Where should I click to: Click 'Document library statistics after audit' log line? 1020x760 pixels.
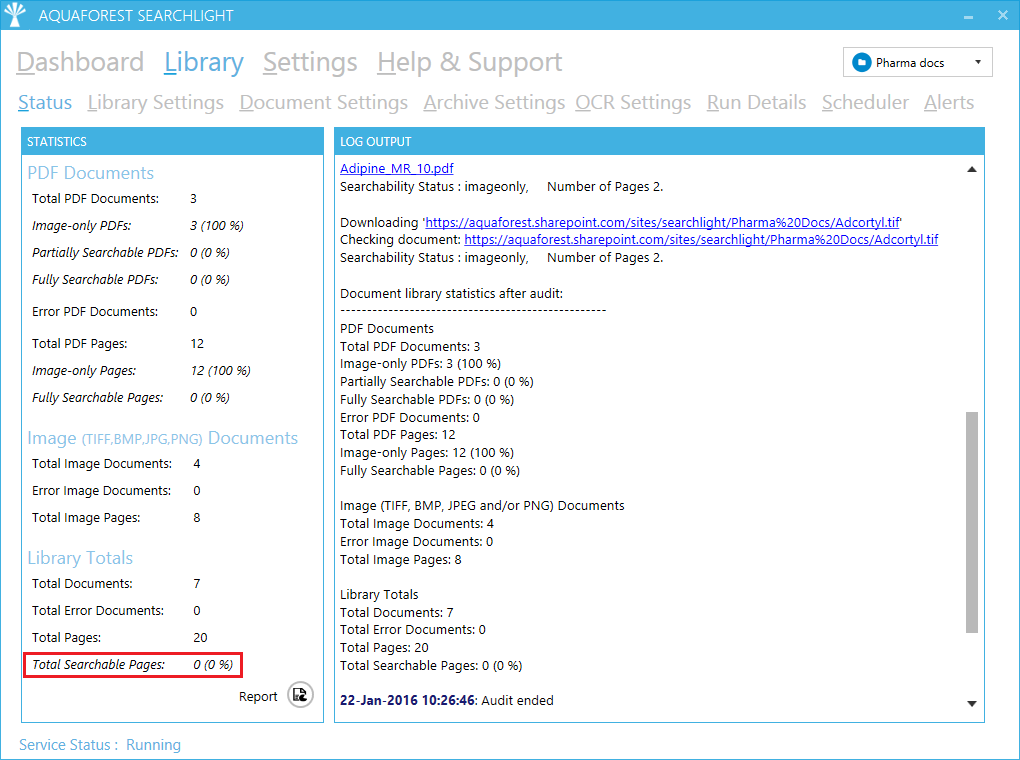tap(451, 293)
